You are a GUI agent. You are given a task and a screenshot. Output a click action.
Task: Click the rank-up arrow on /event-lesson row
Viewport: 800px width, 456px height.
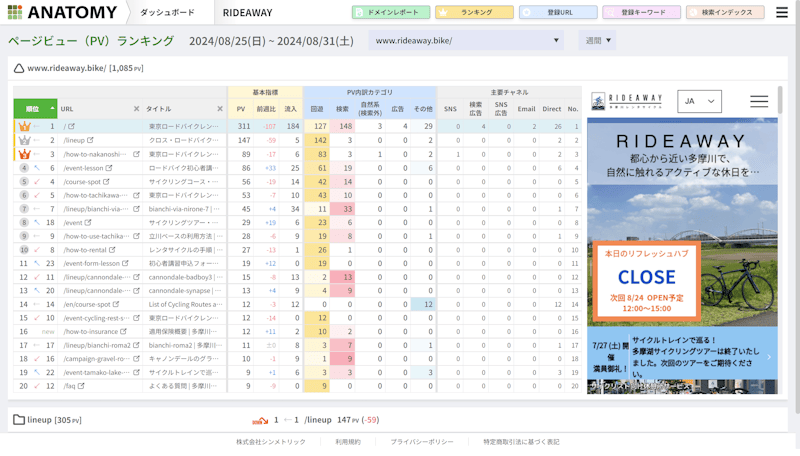(37, 168)
